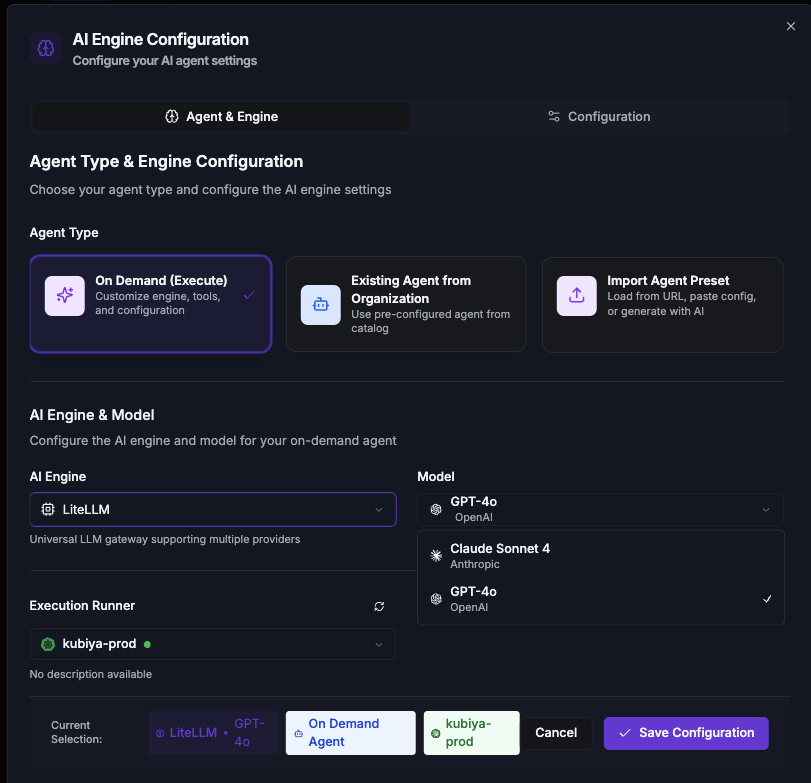811x783 pixels.
Task: Click the brain icon in Agent & Engine tab
Action: [x=172, y=116]
